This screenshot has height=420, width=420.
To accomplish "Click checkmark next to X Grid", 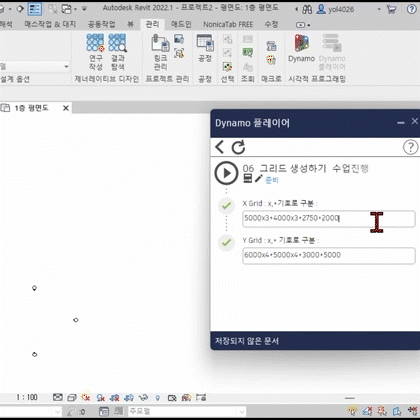I will [226, 206].
